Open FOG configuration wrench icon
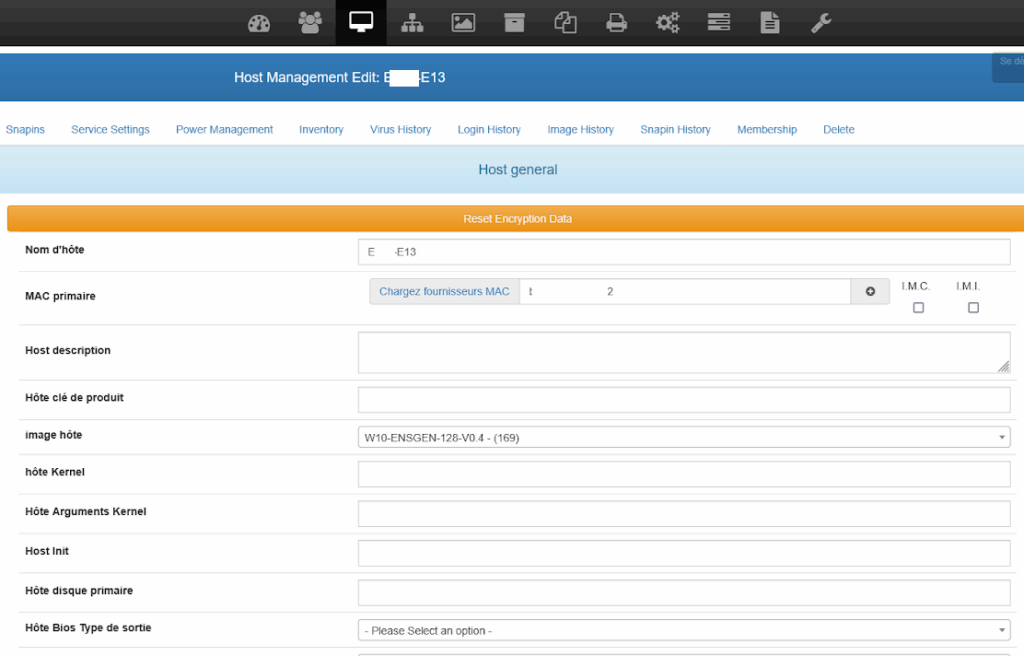 [x=821, y=23]
